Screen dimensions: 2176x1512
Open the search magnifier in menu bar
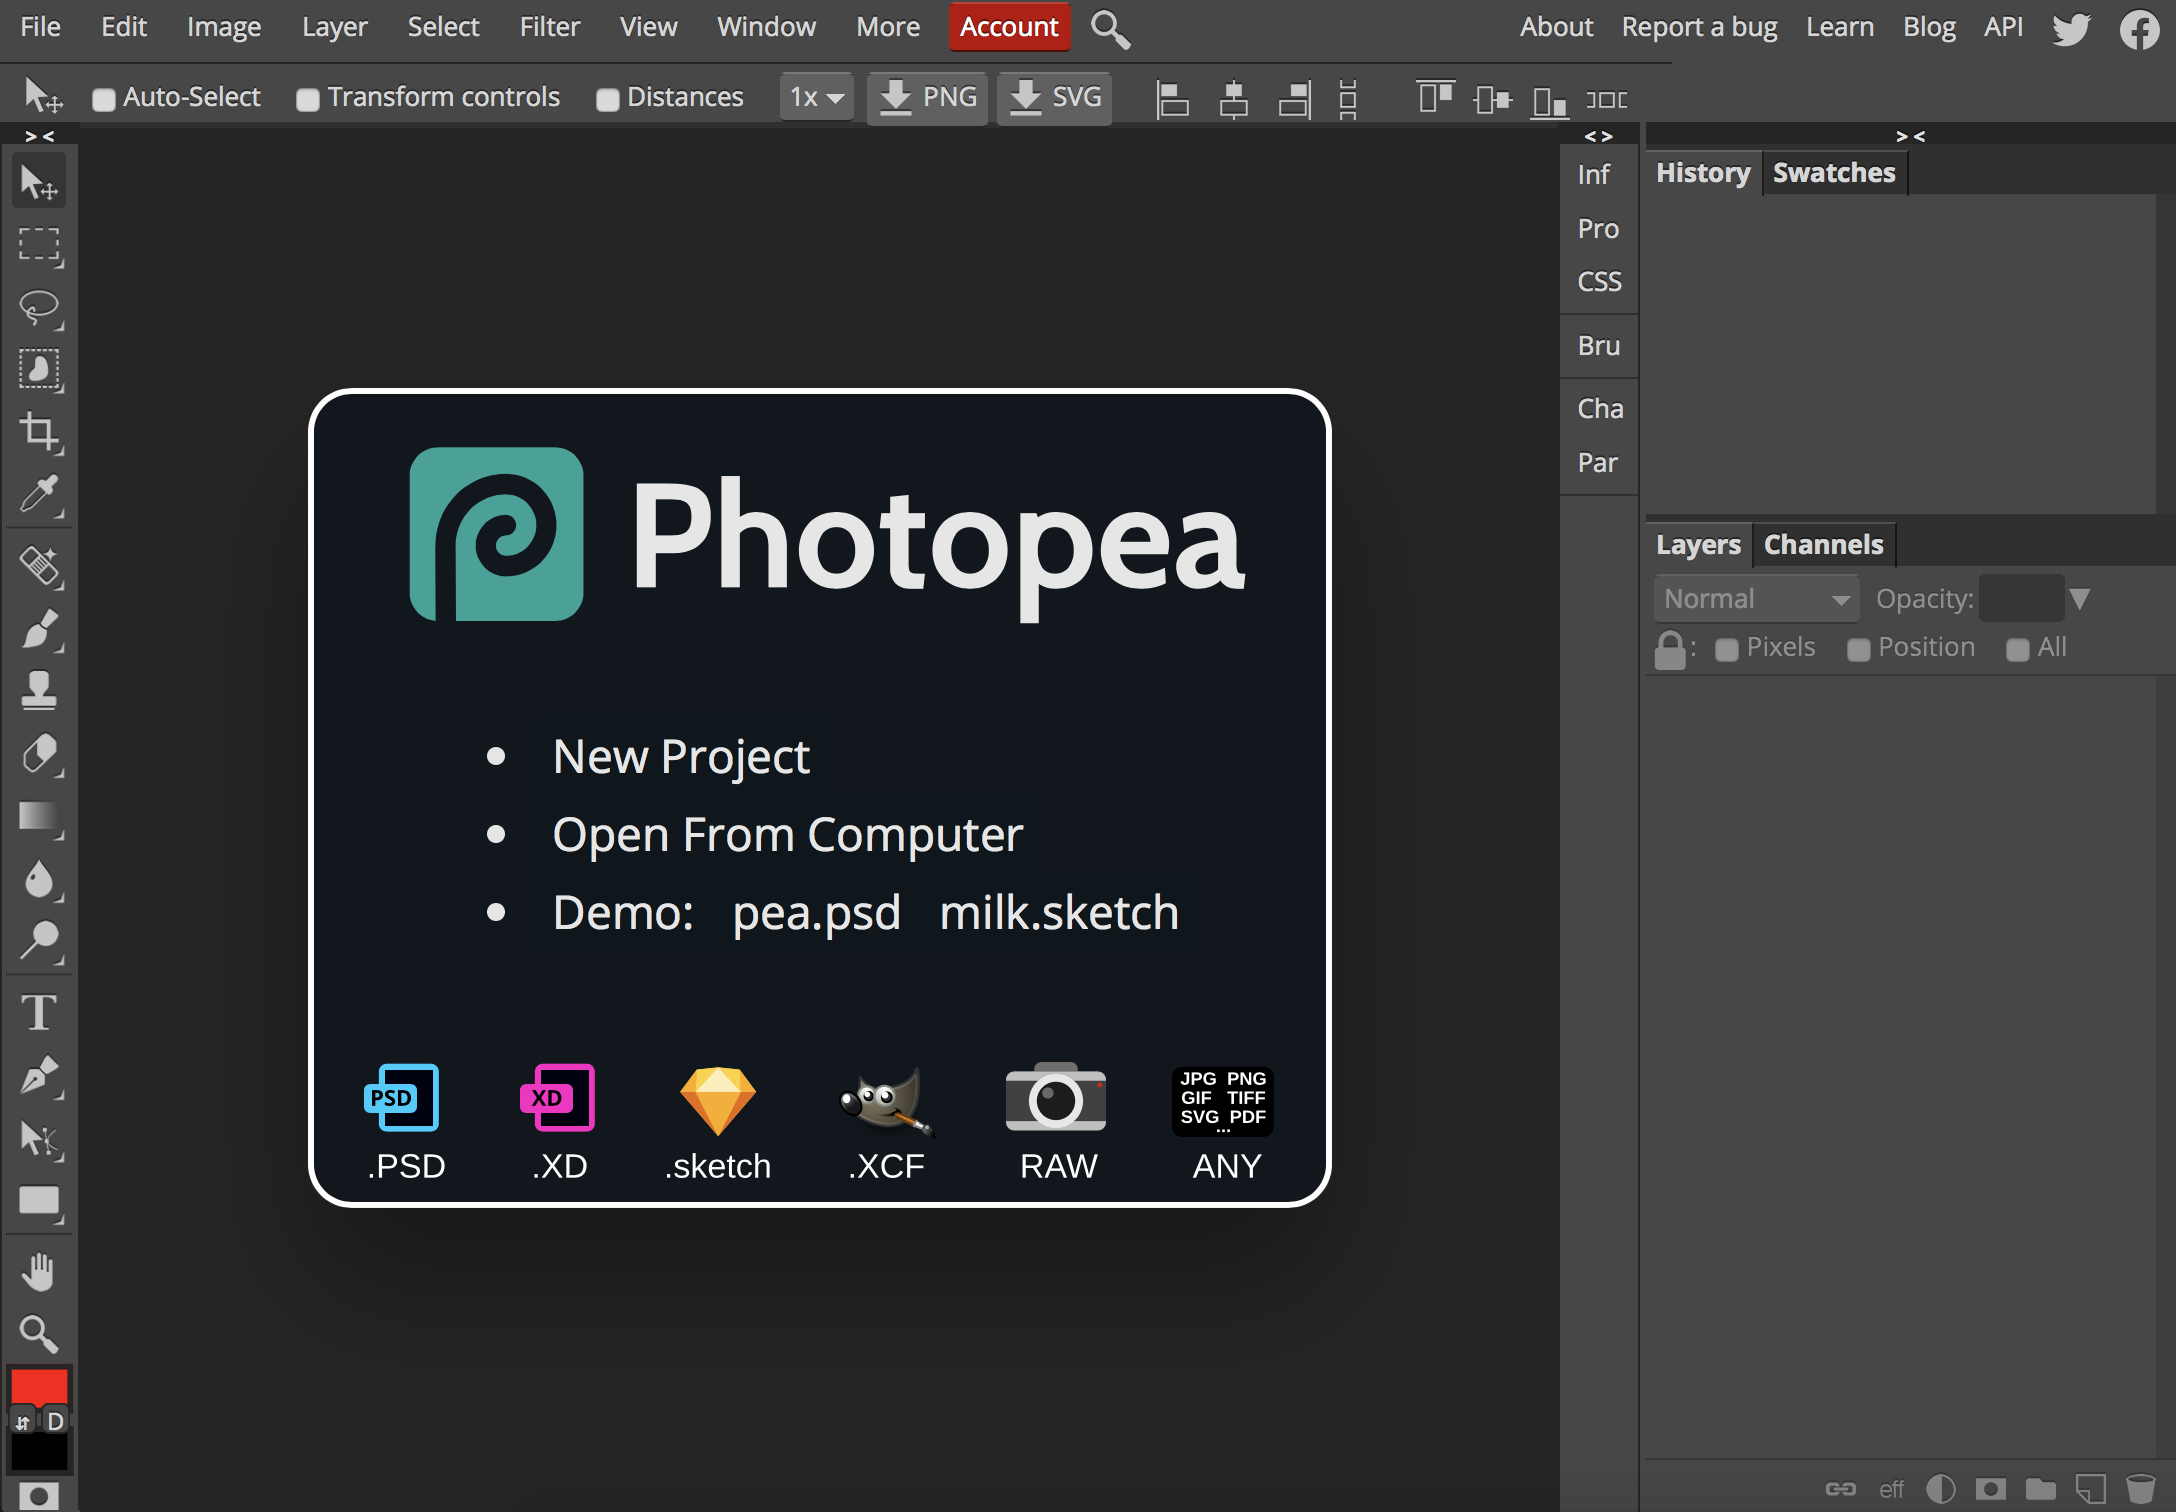(1109, 29)
